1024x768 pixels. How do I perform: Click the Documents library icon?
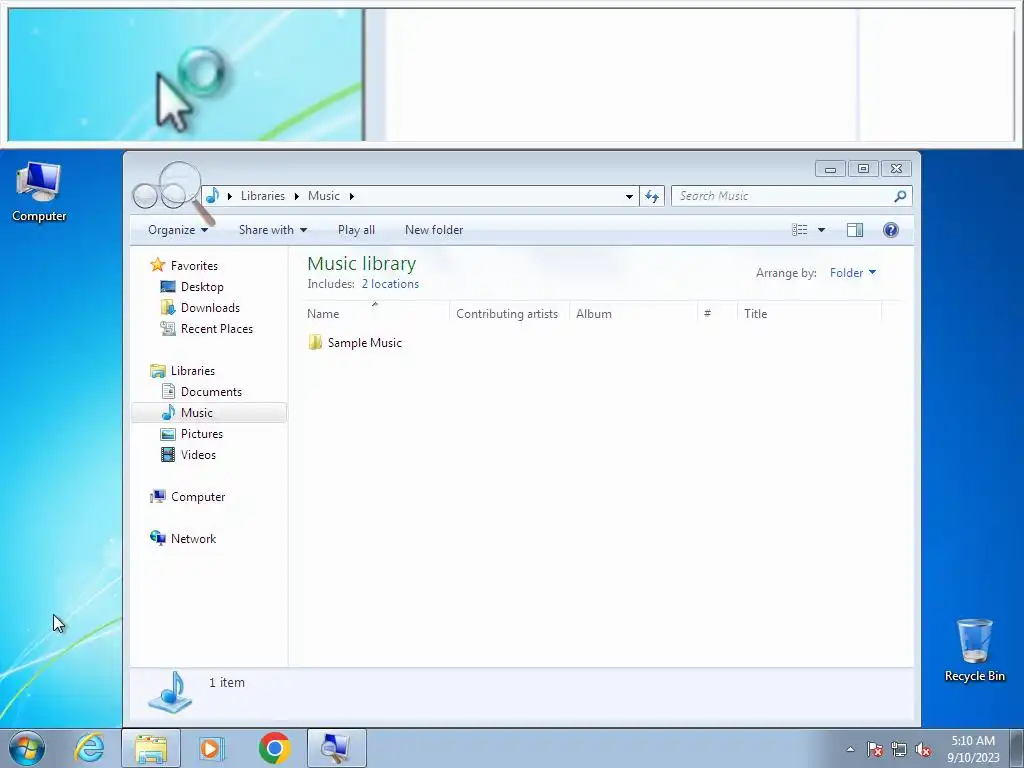(x=168, y=391)
